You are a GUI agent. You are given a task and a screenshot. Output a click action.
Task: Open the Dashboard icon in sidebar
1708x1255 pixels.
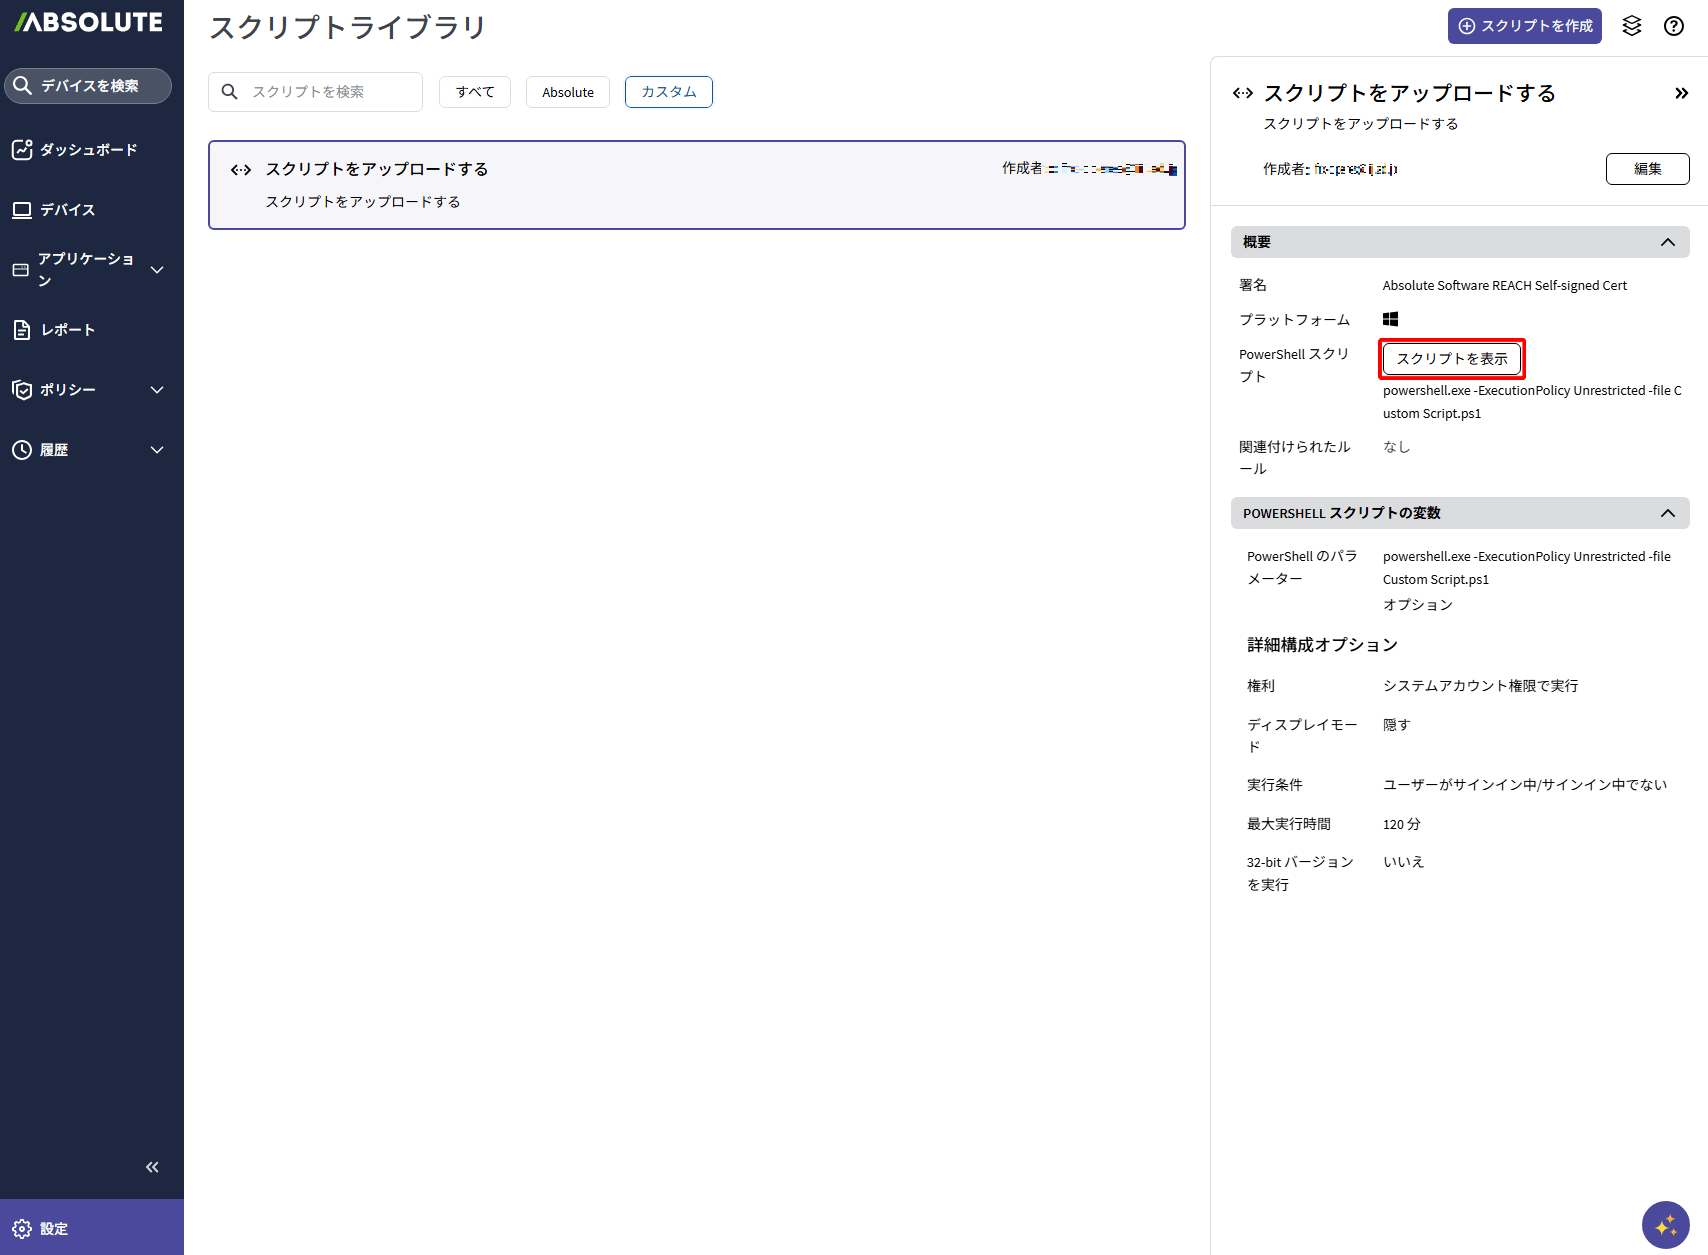22,150
